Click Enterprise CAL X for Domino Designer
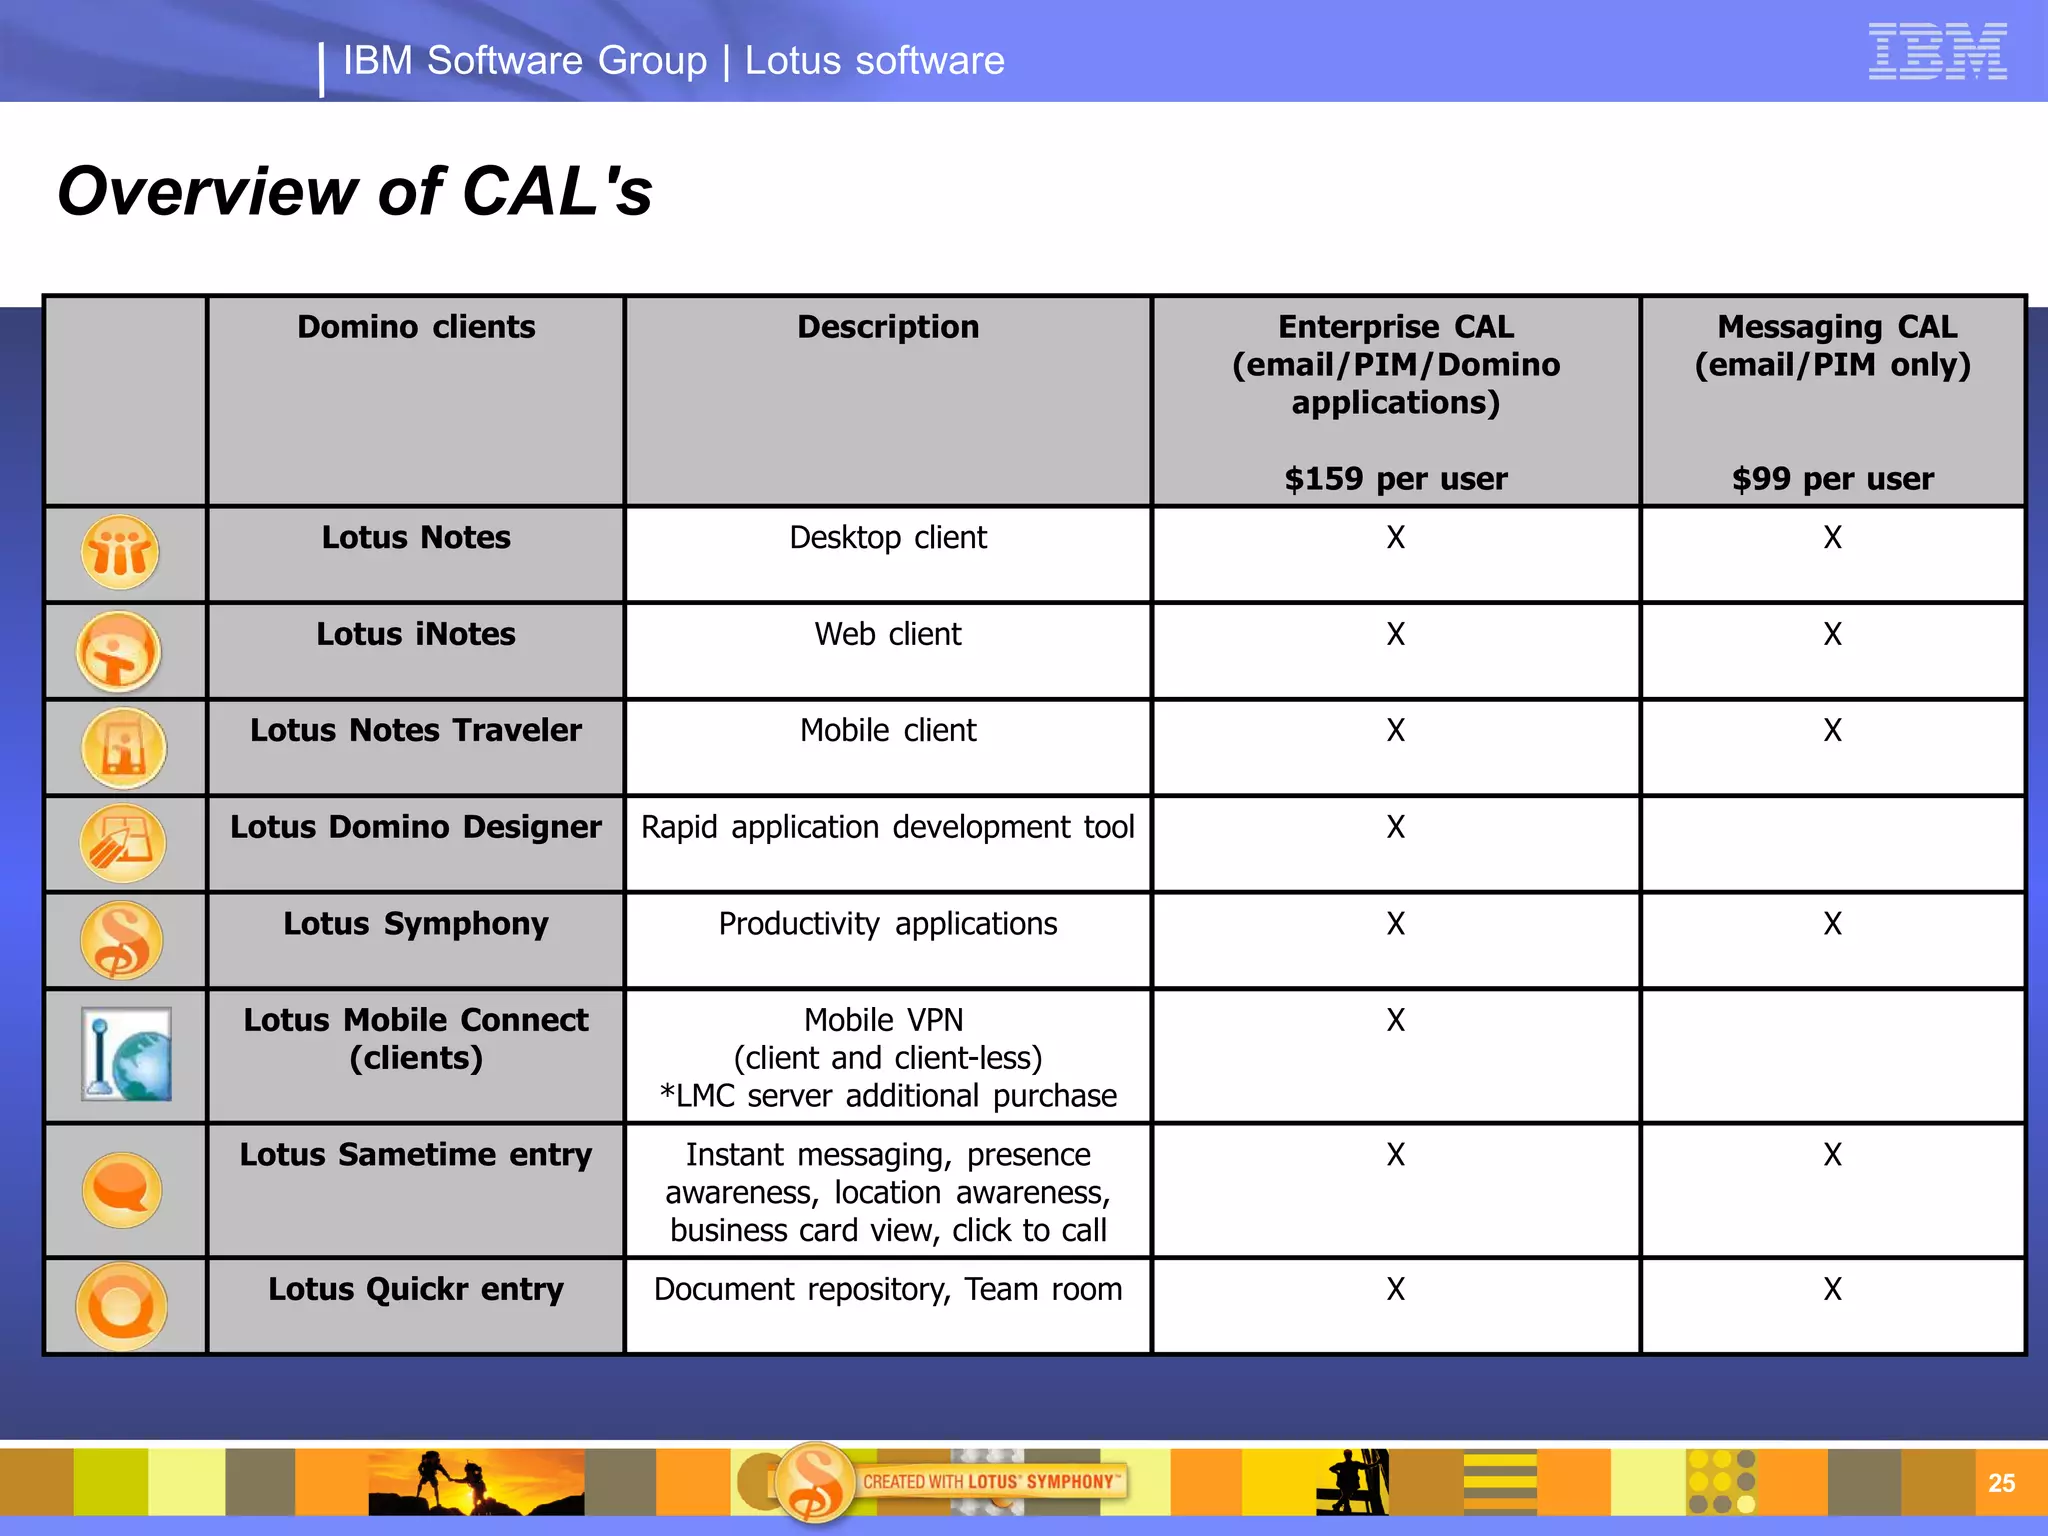 click(1396, 827)
